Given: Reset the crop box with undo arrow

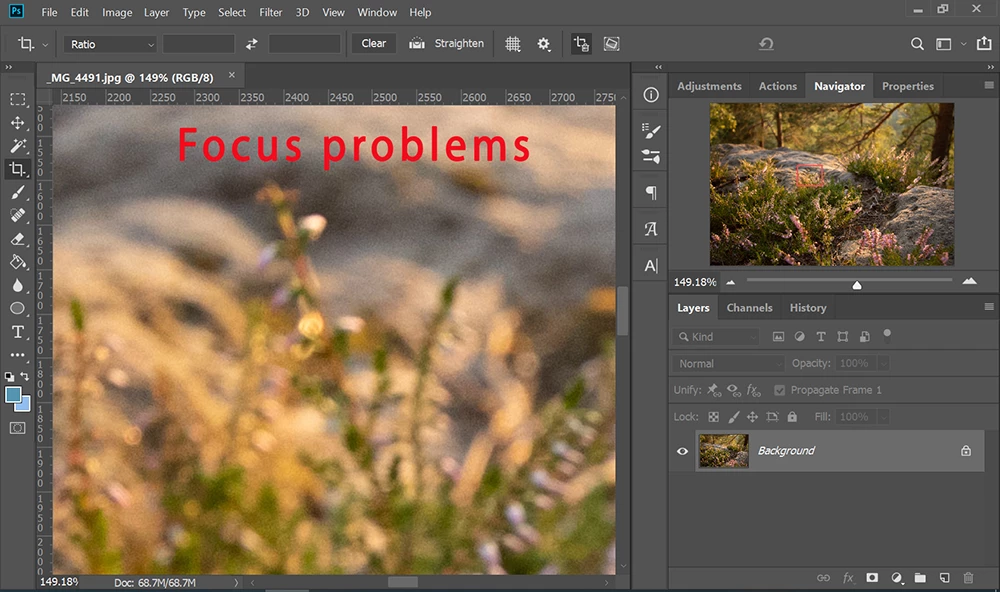Looking at the screenshot, I should [766, 44].
